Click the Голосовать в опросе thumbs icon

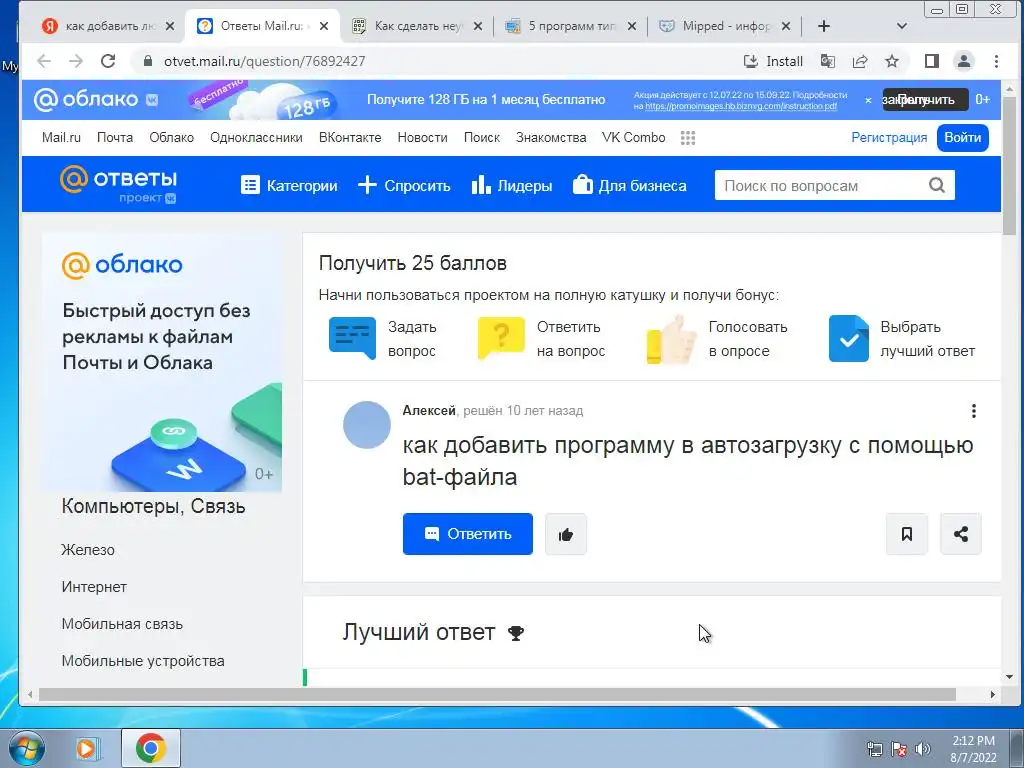672,338
